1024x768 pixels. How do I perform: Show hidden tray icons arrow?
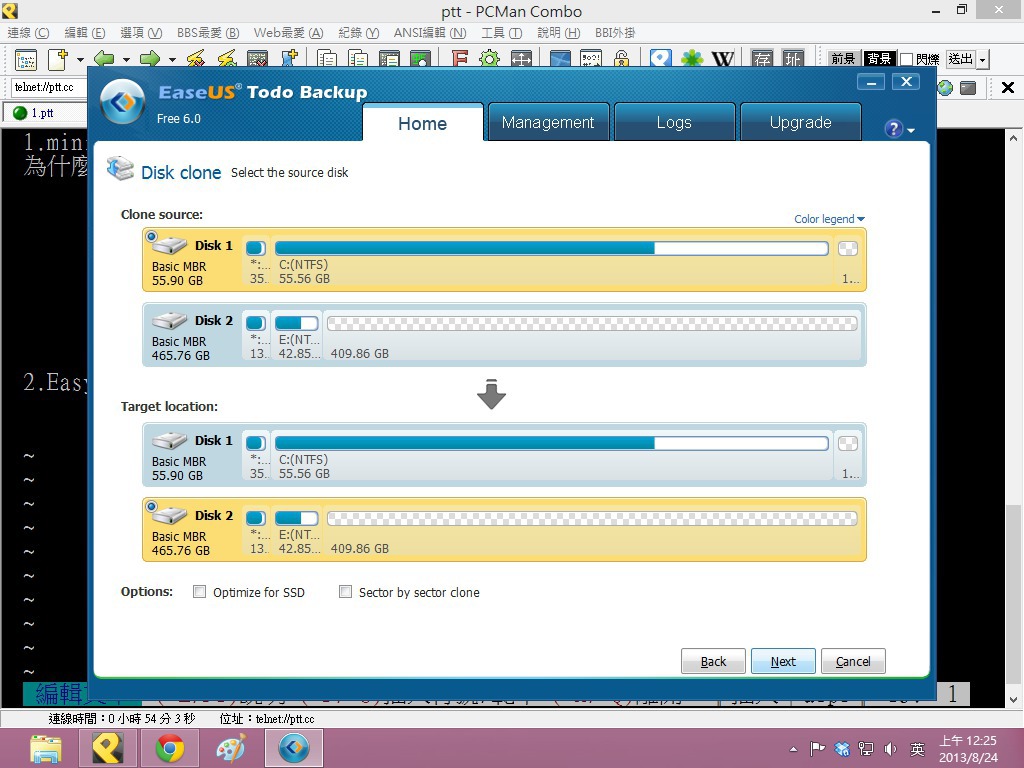pos(793,749)
